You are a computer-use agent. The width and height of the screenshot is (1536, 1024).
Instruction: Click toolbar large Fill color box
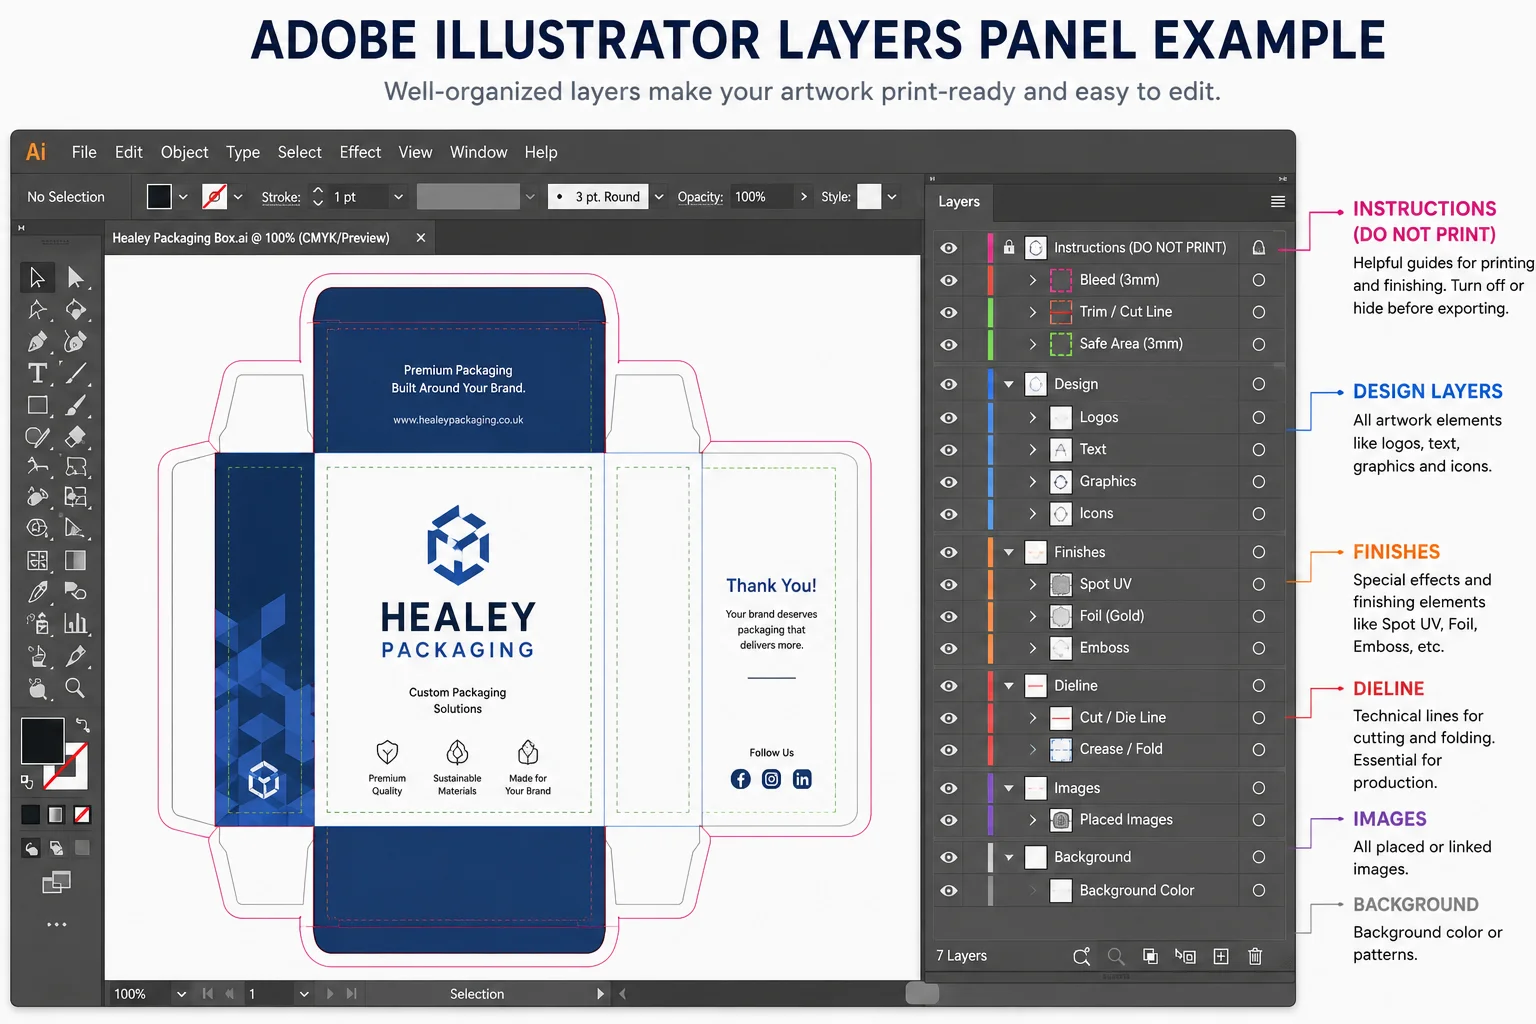click(x=43, y=740)
